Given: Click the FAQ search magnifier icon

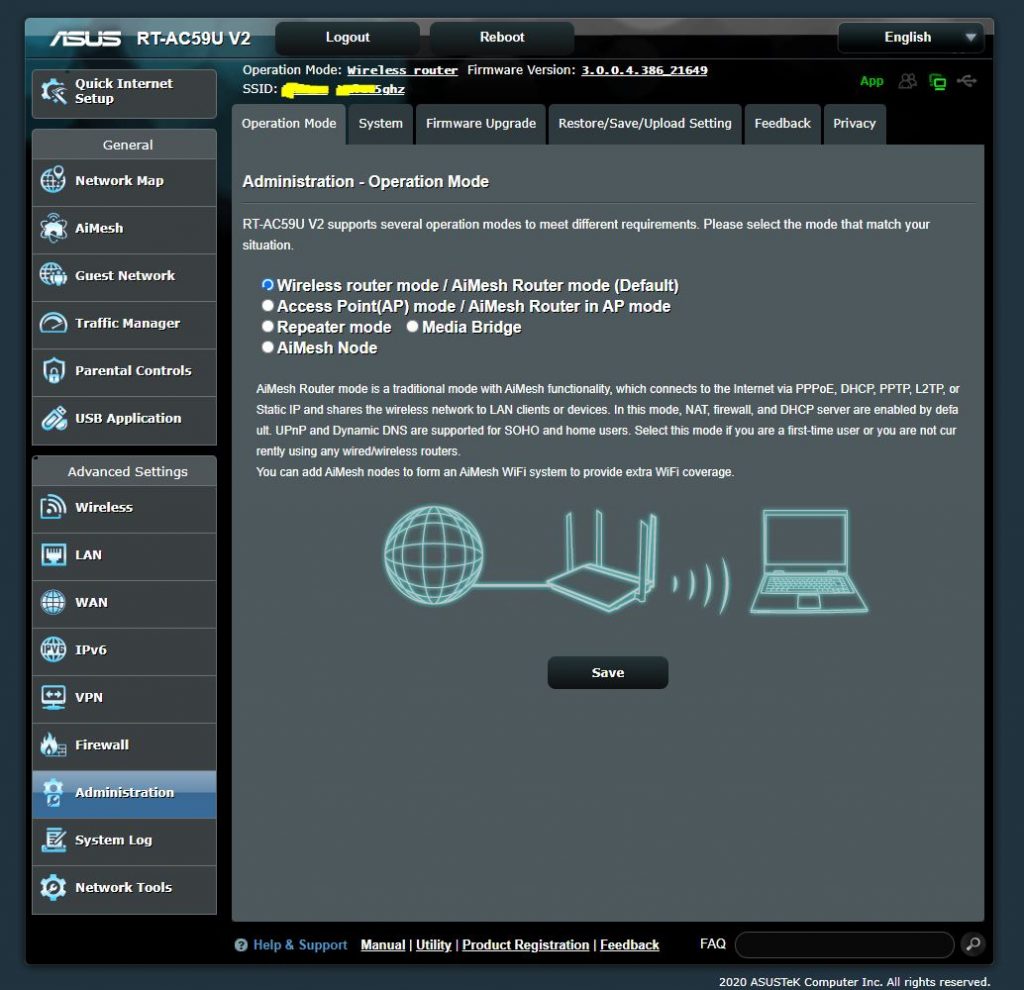Looking at the screenshot, I should [x=973, y=944].
